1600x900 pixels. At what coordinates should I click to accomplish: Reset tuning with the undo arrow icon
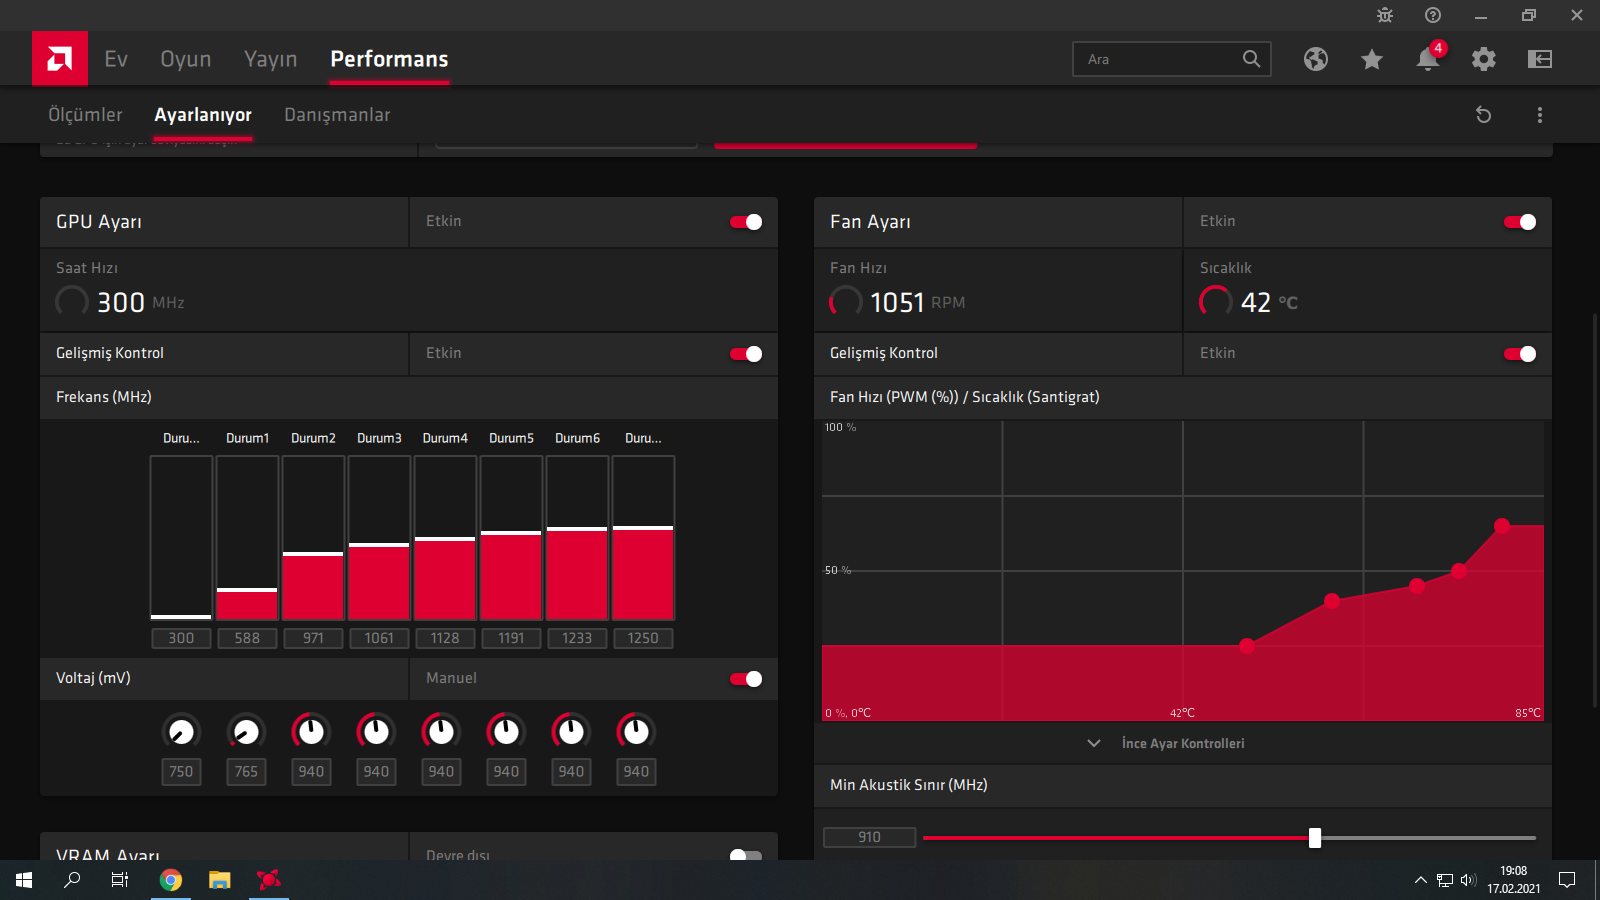coord(1484,115)
